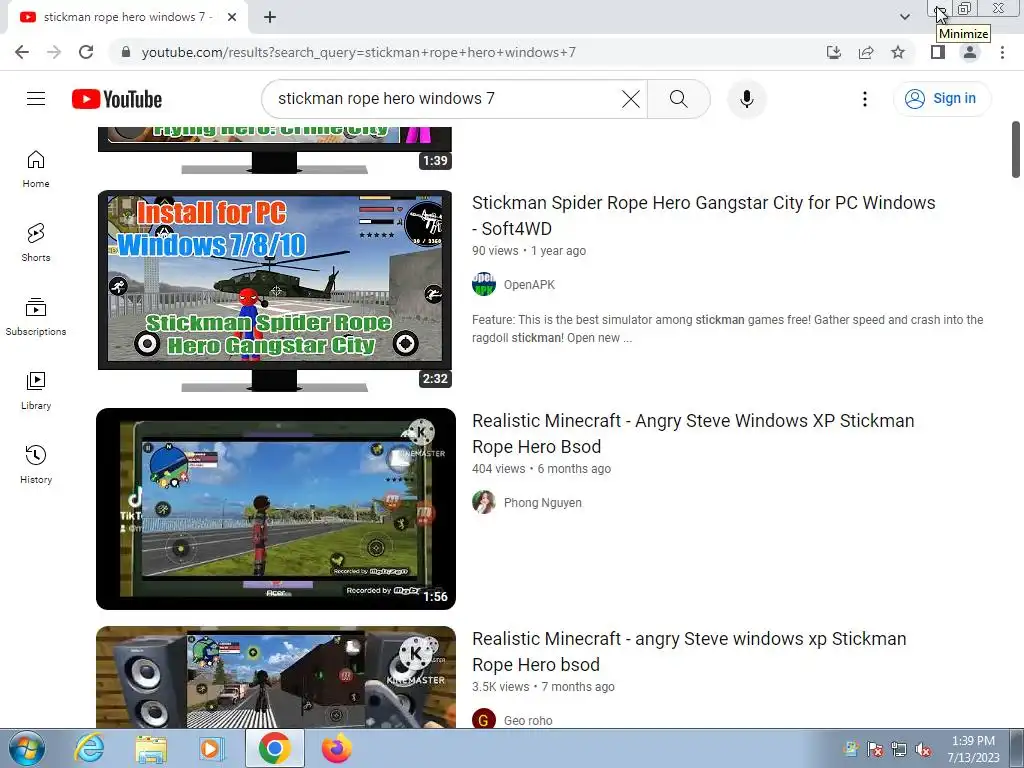The width and height of the screenshot is (1024, 768).
Task: Open YouTube hamburger guide menu
Action: [36, 99]
